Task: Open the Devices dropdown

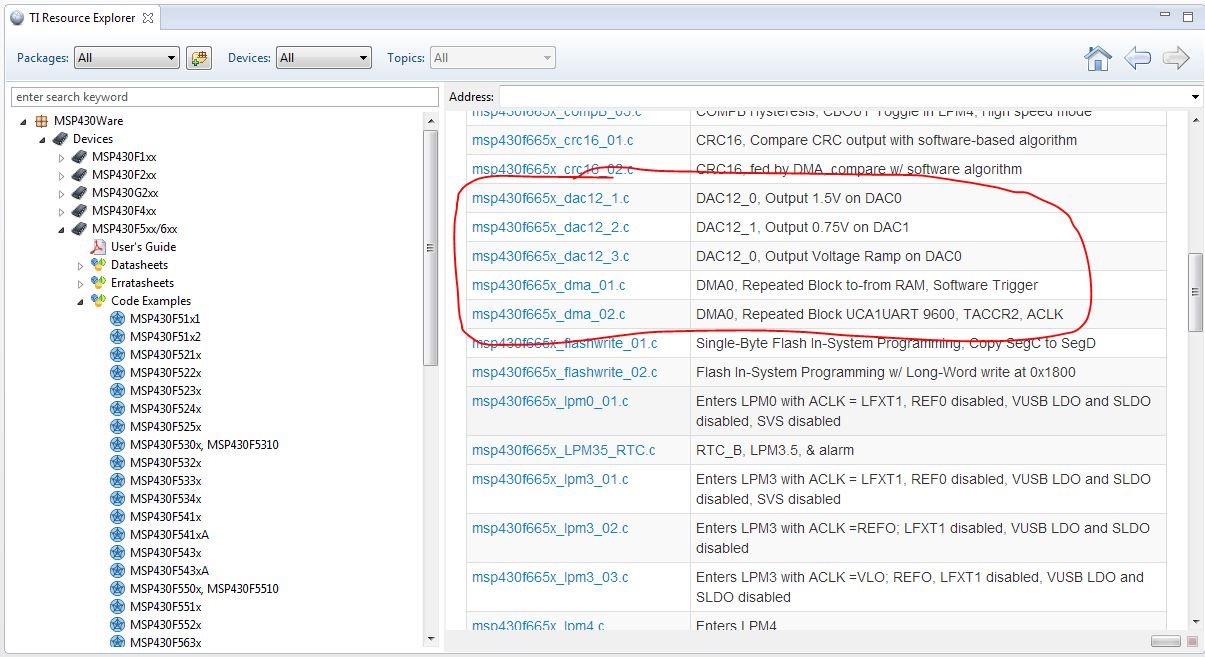Action: tap(323, 58)
